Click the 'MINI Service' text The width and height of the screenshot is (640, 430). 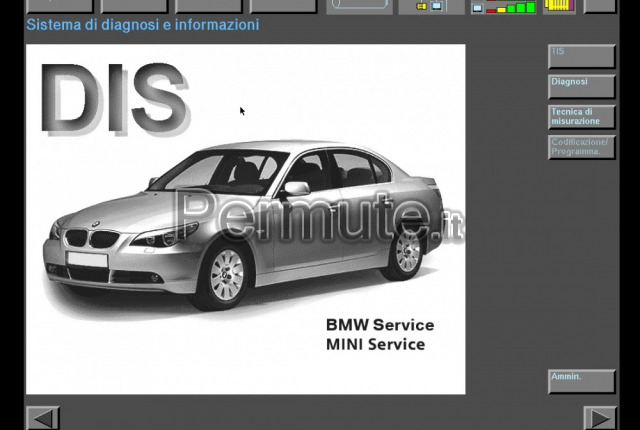(376, 344)
